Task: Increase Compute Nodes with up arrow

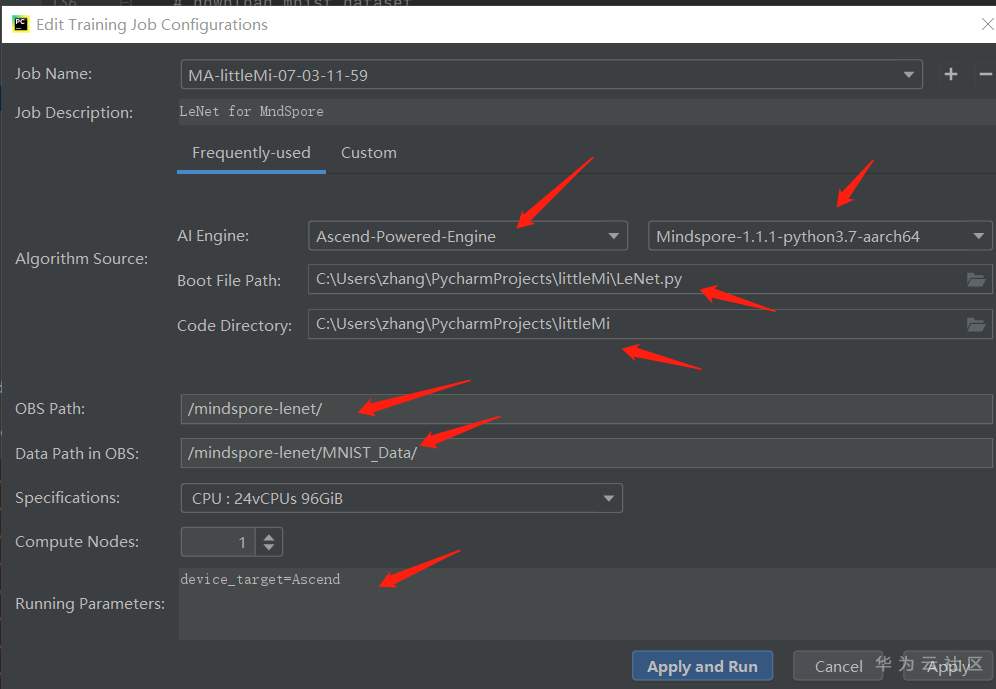Action: tap(269, 537)
